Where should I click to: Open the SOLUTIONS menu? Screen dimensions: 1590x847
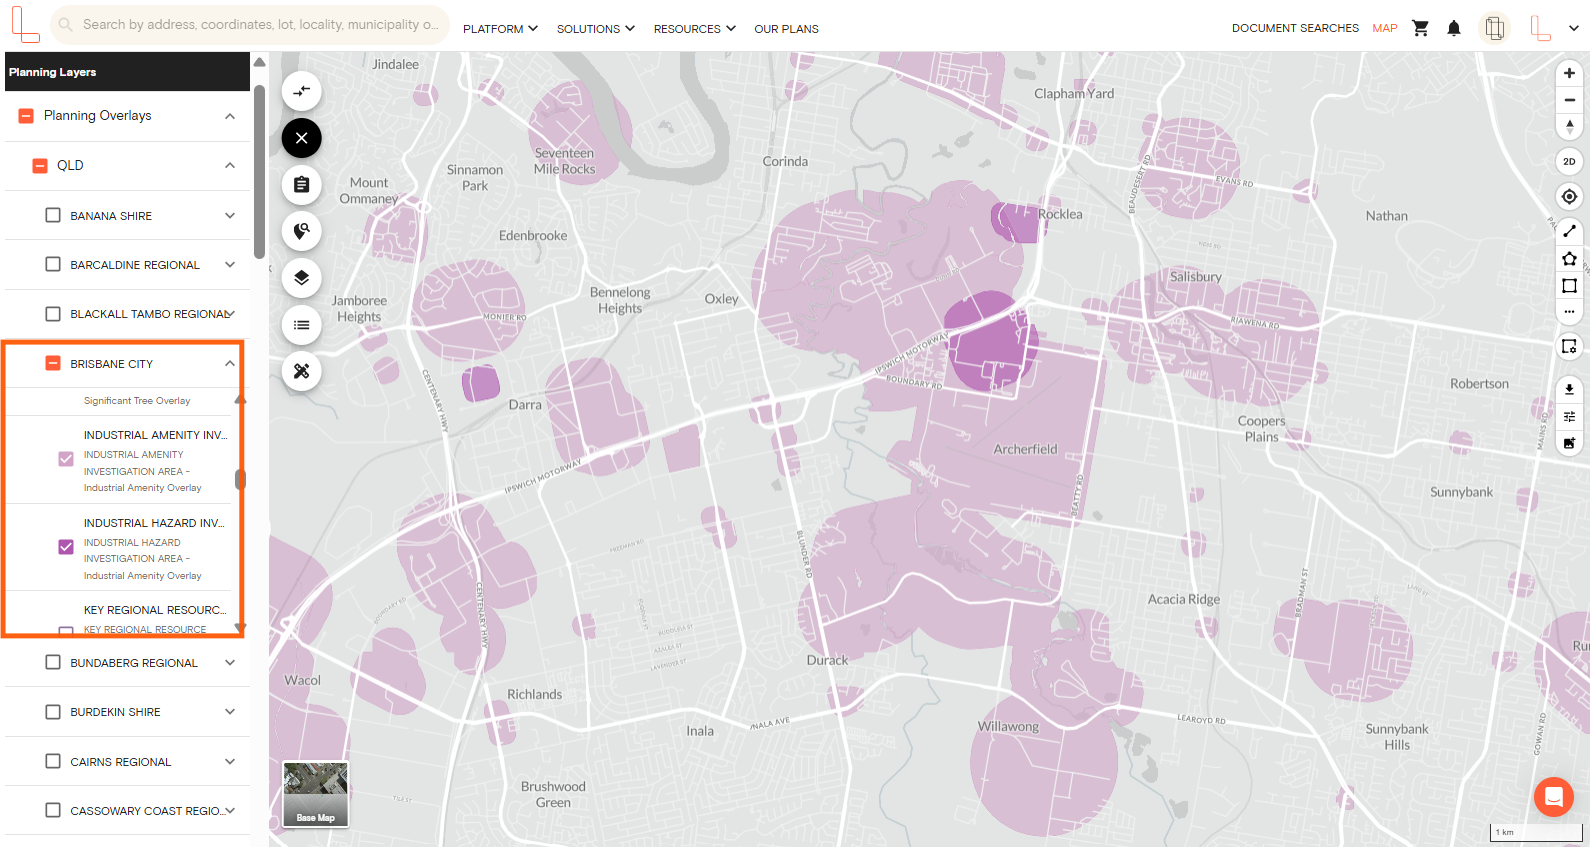pos(595,29)
